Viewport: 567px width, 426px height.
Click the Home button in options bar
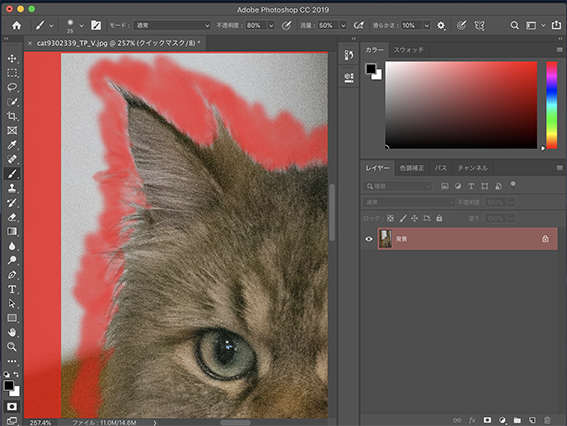17,25
